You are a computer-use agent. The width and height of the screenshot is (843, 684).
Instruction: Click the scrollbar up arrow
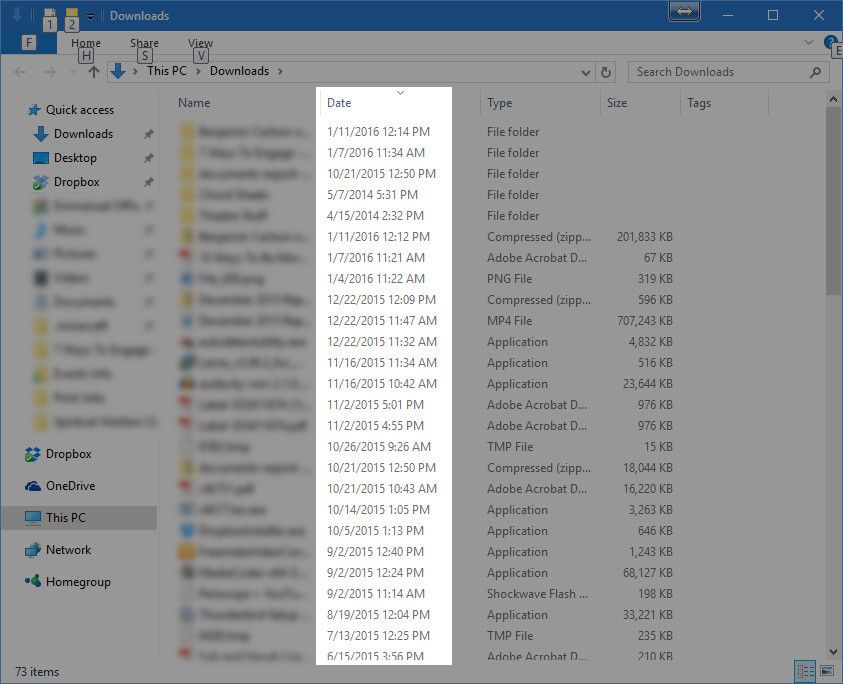click(833, 99)
